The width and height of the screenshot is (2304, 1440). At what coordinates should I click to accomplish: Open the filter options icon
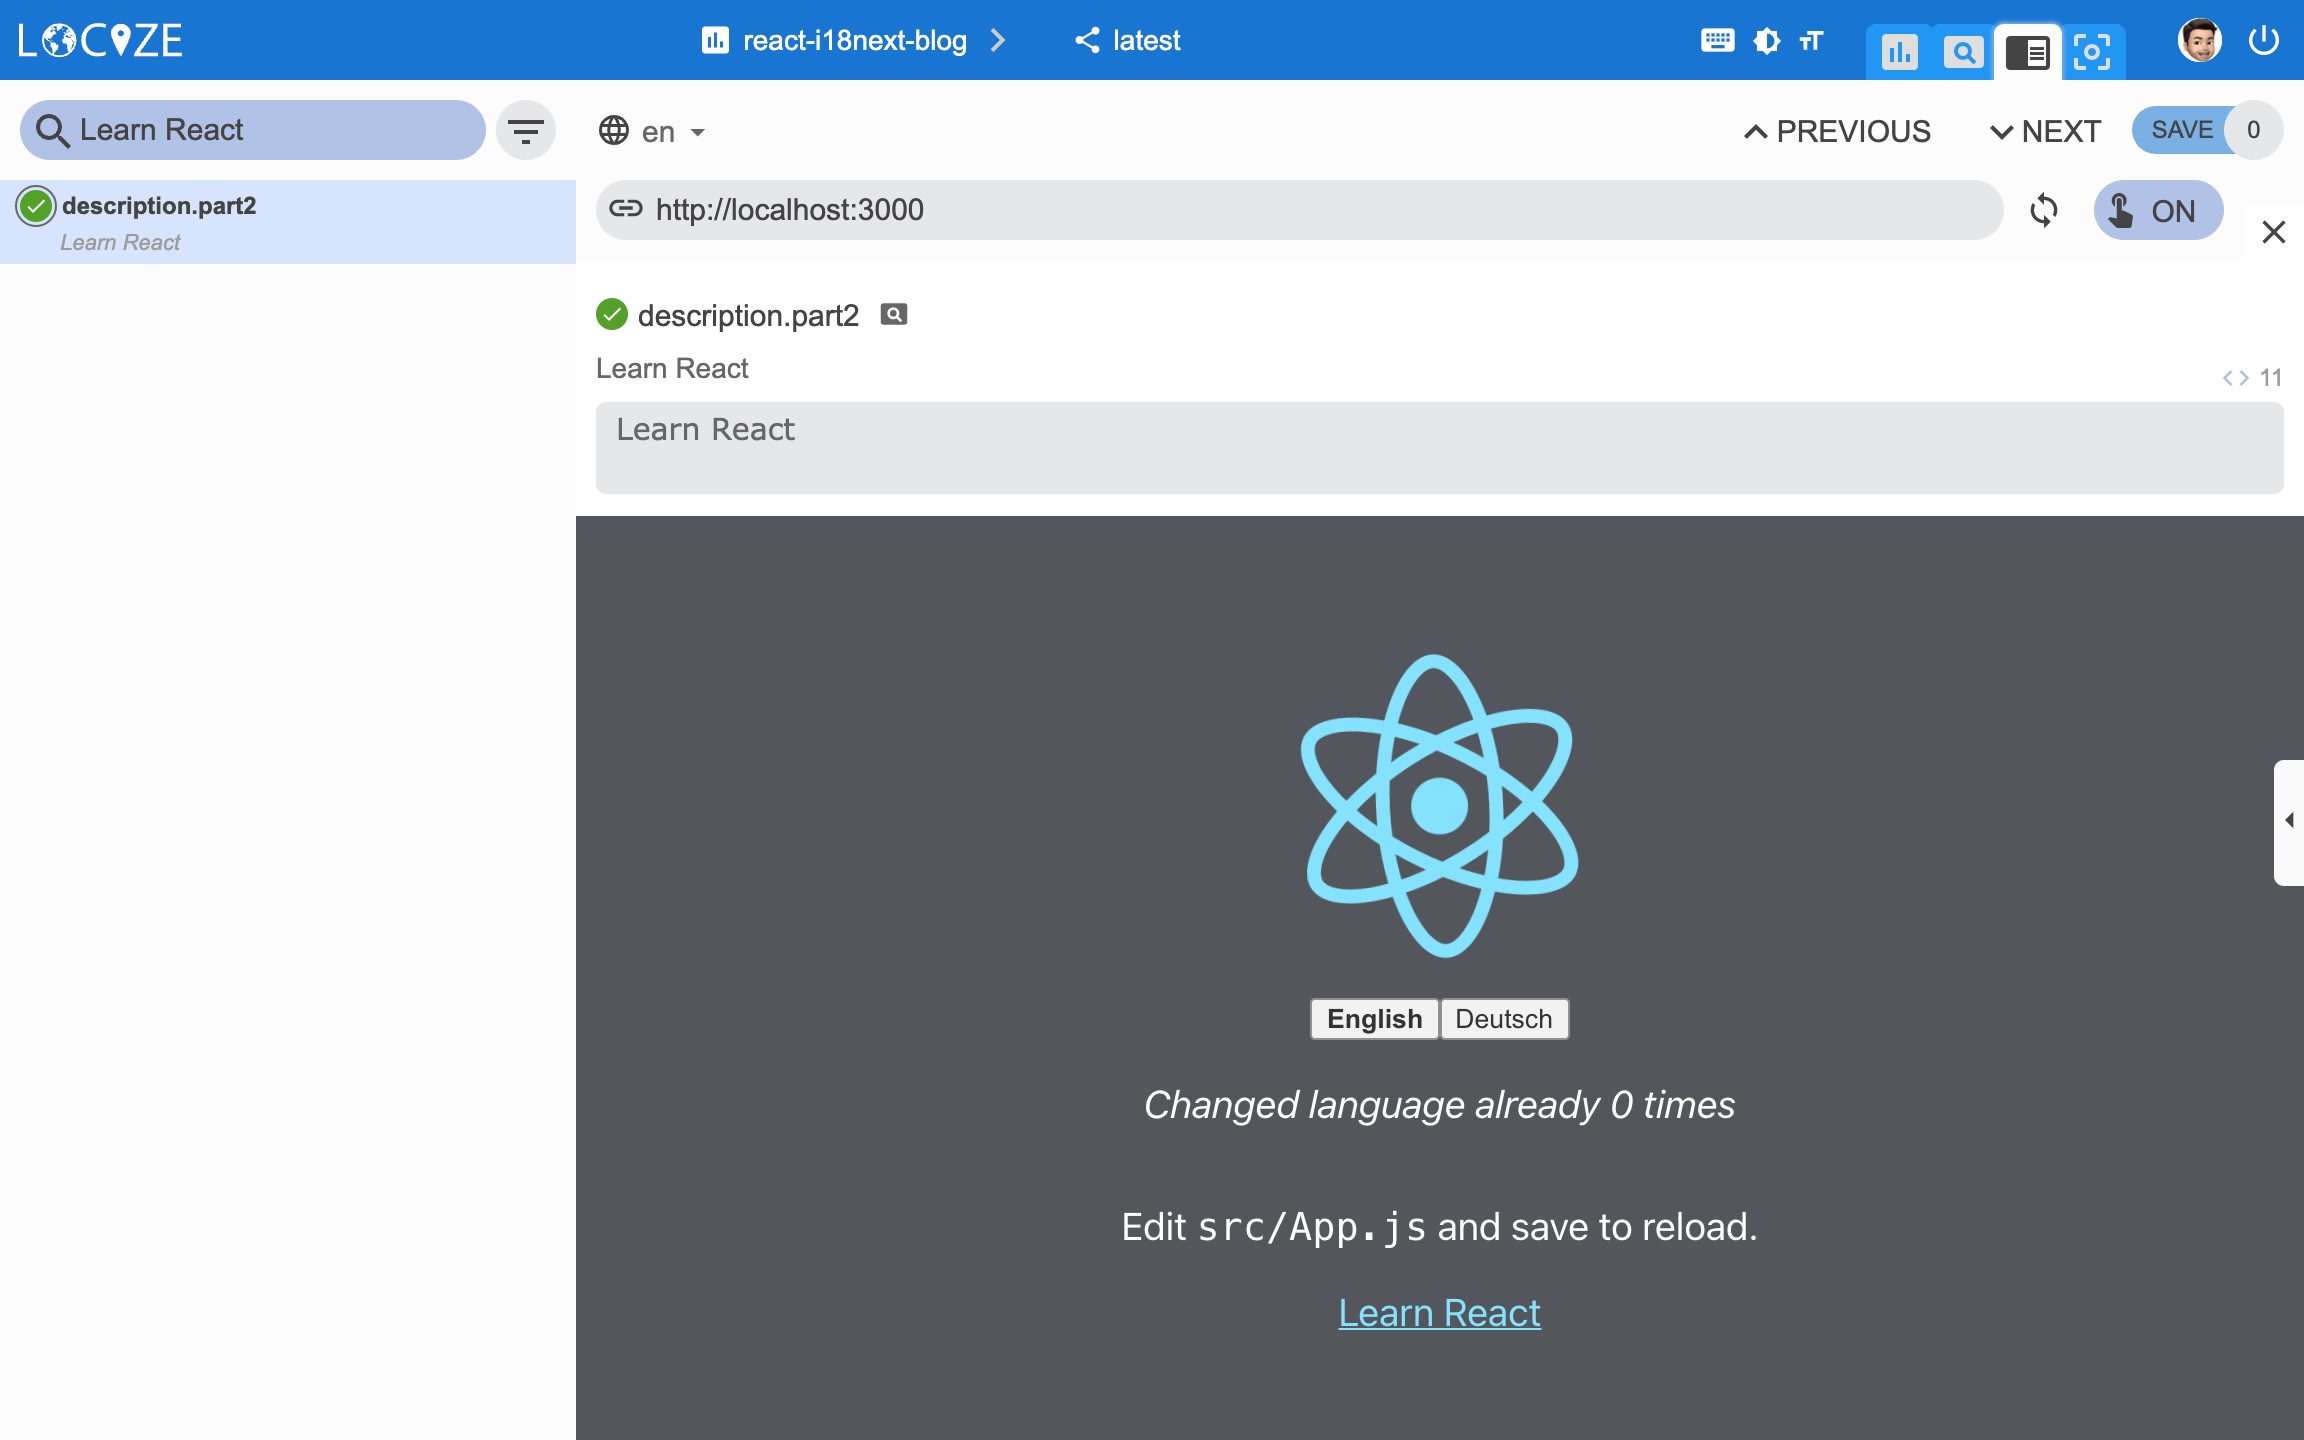point(526,130)
